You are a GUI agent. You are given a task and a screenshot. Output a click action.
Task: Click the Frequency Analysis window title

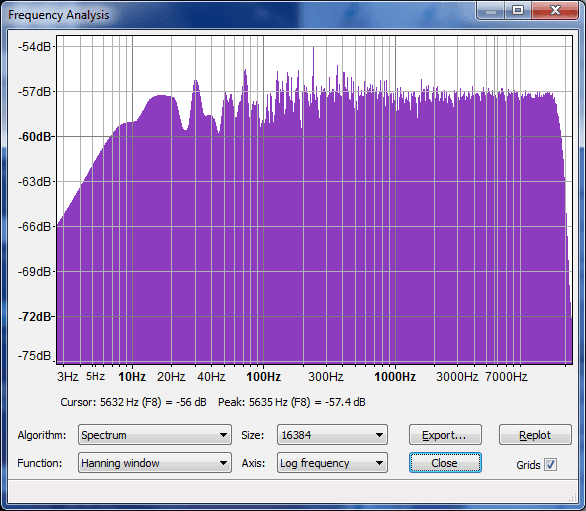pos(59,15)
